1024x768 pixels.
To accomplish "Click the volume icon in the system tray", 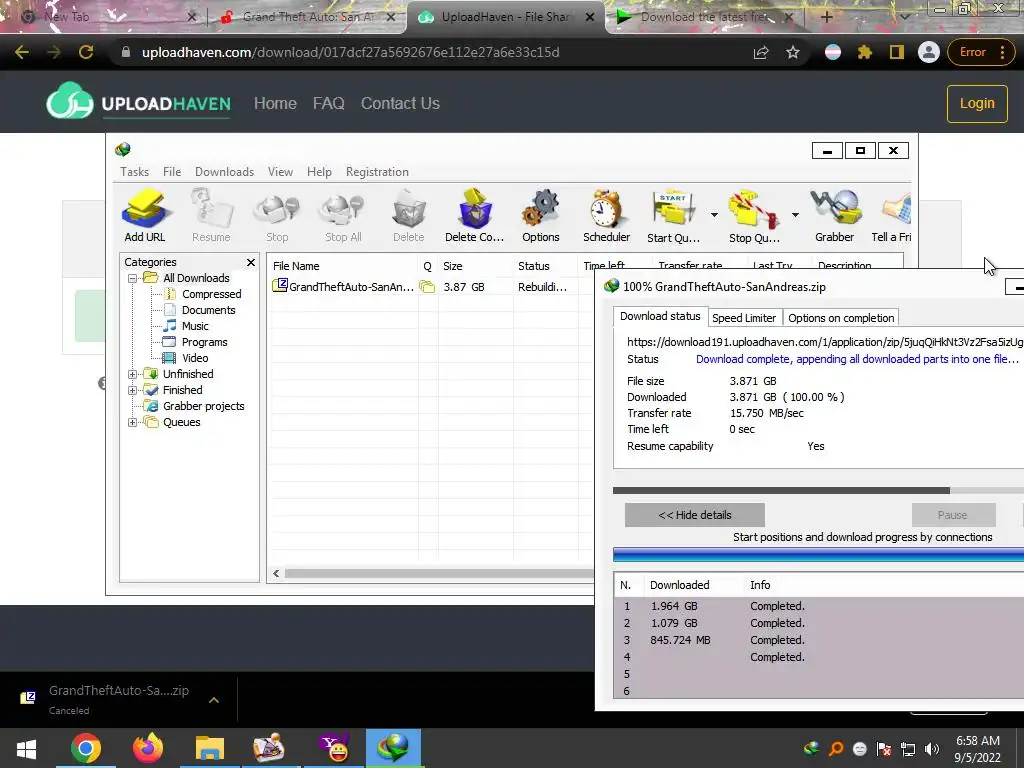I will (932, 748).
